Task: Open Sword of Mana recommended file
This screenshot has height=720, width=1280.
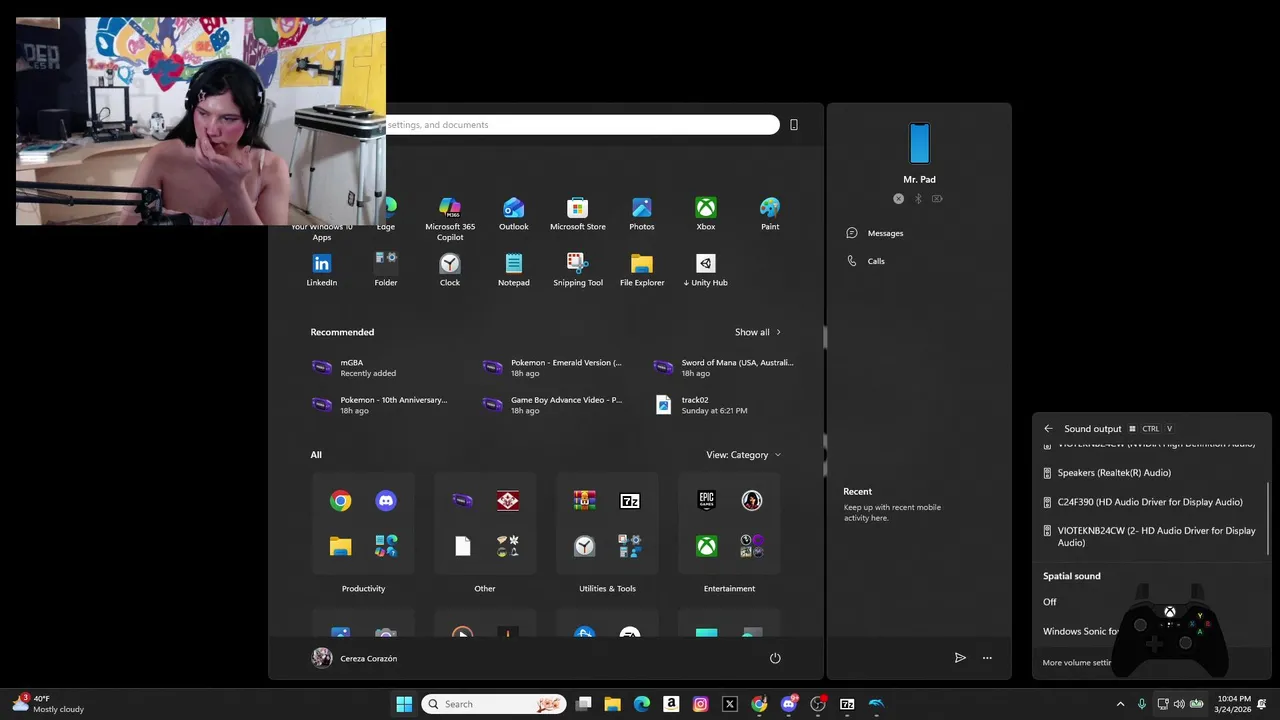Action: pyautogui.click(x=724, y=368)
